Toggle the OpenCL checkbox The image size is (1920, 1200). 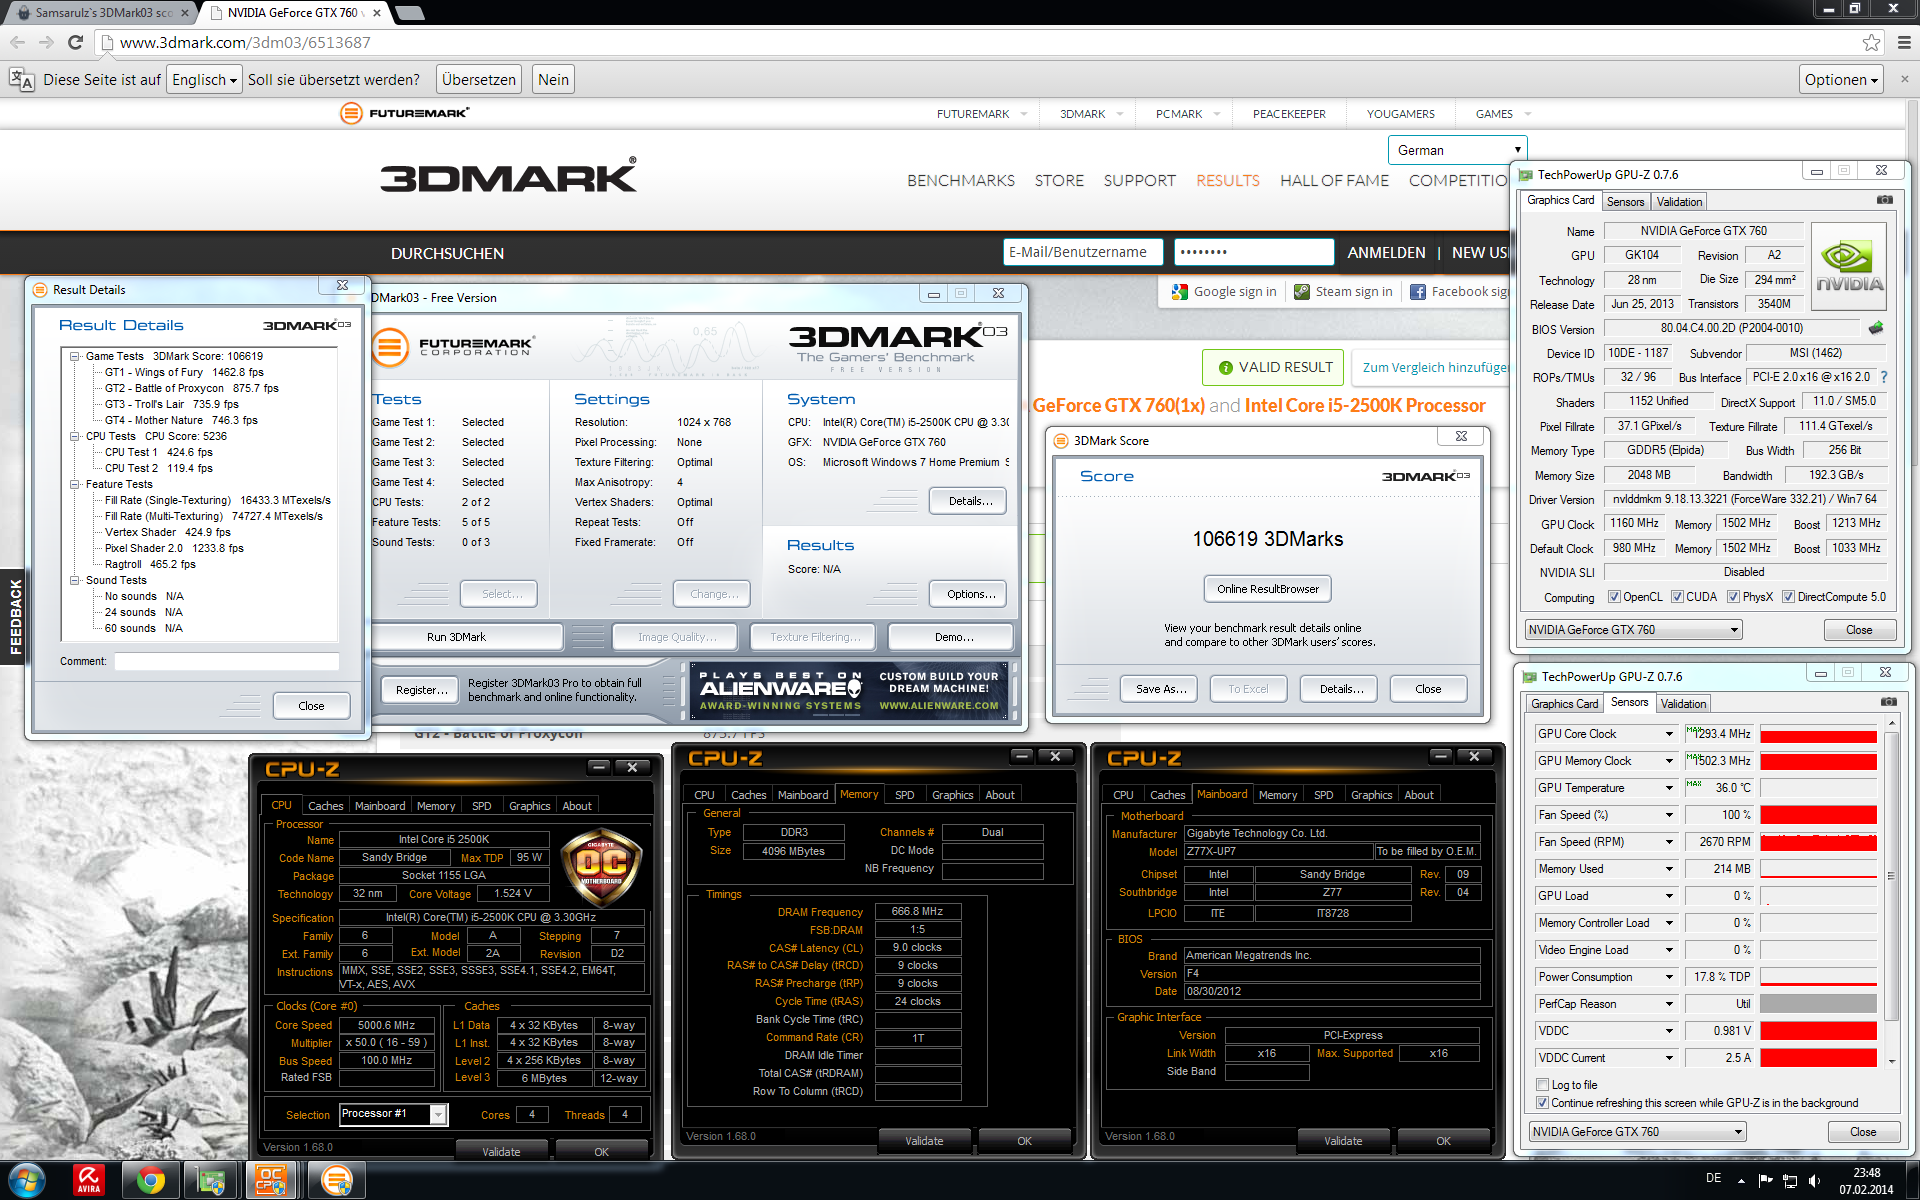point(1614,597)
